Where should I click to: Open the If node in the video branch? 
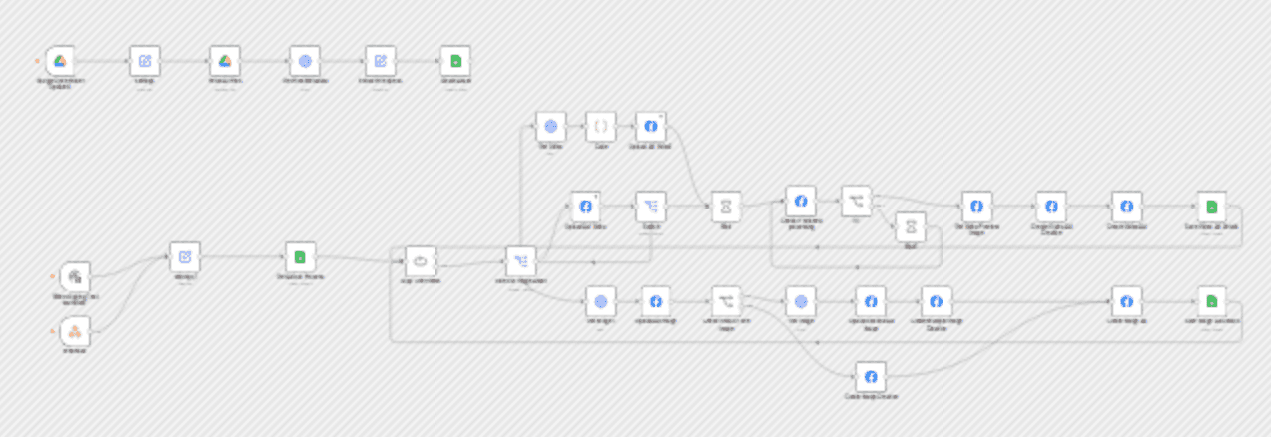pos(857,202)
